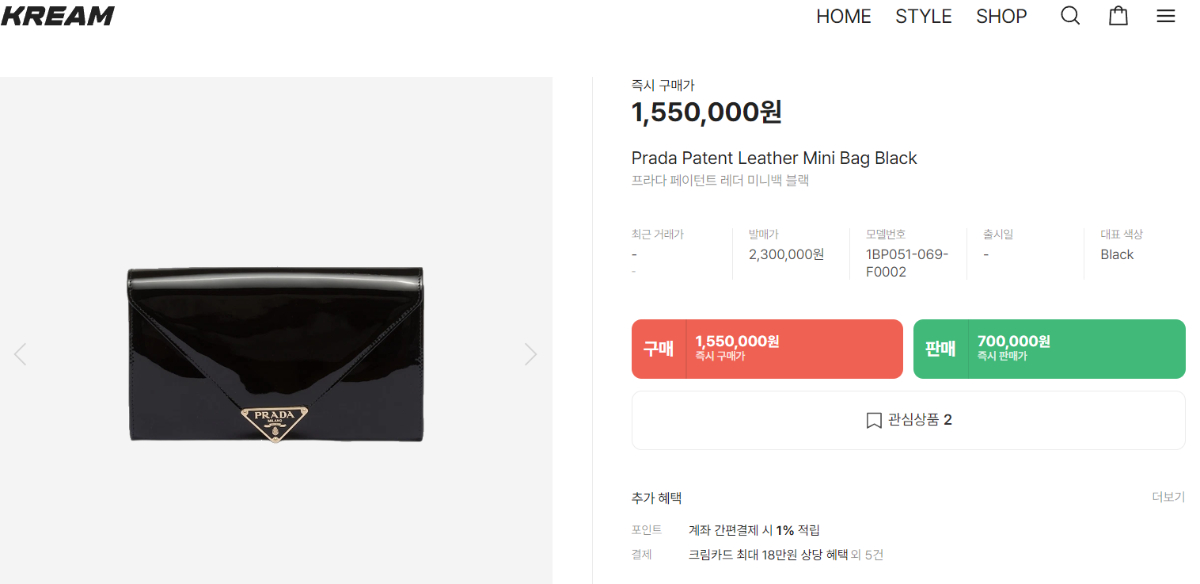Click the 대표 색상 Black value
The image size is (1200, 584).
pyautogui.click(x=1116, y=254)
